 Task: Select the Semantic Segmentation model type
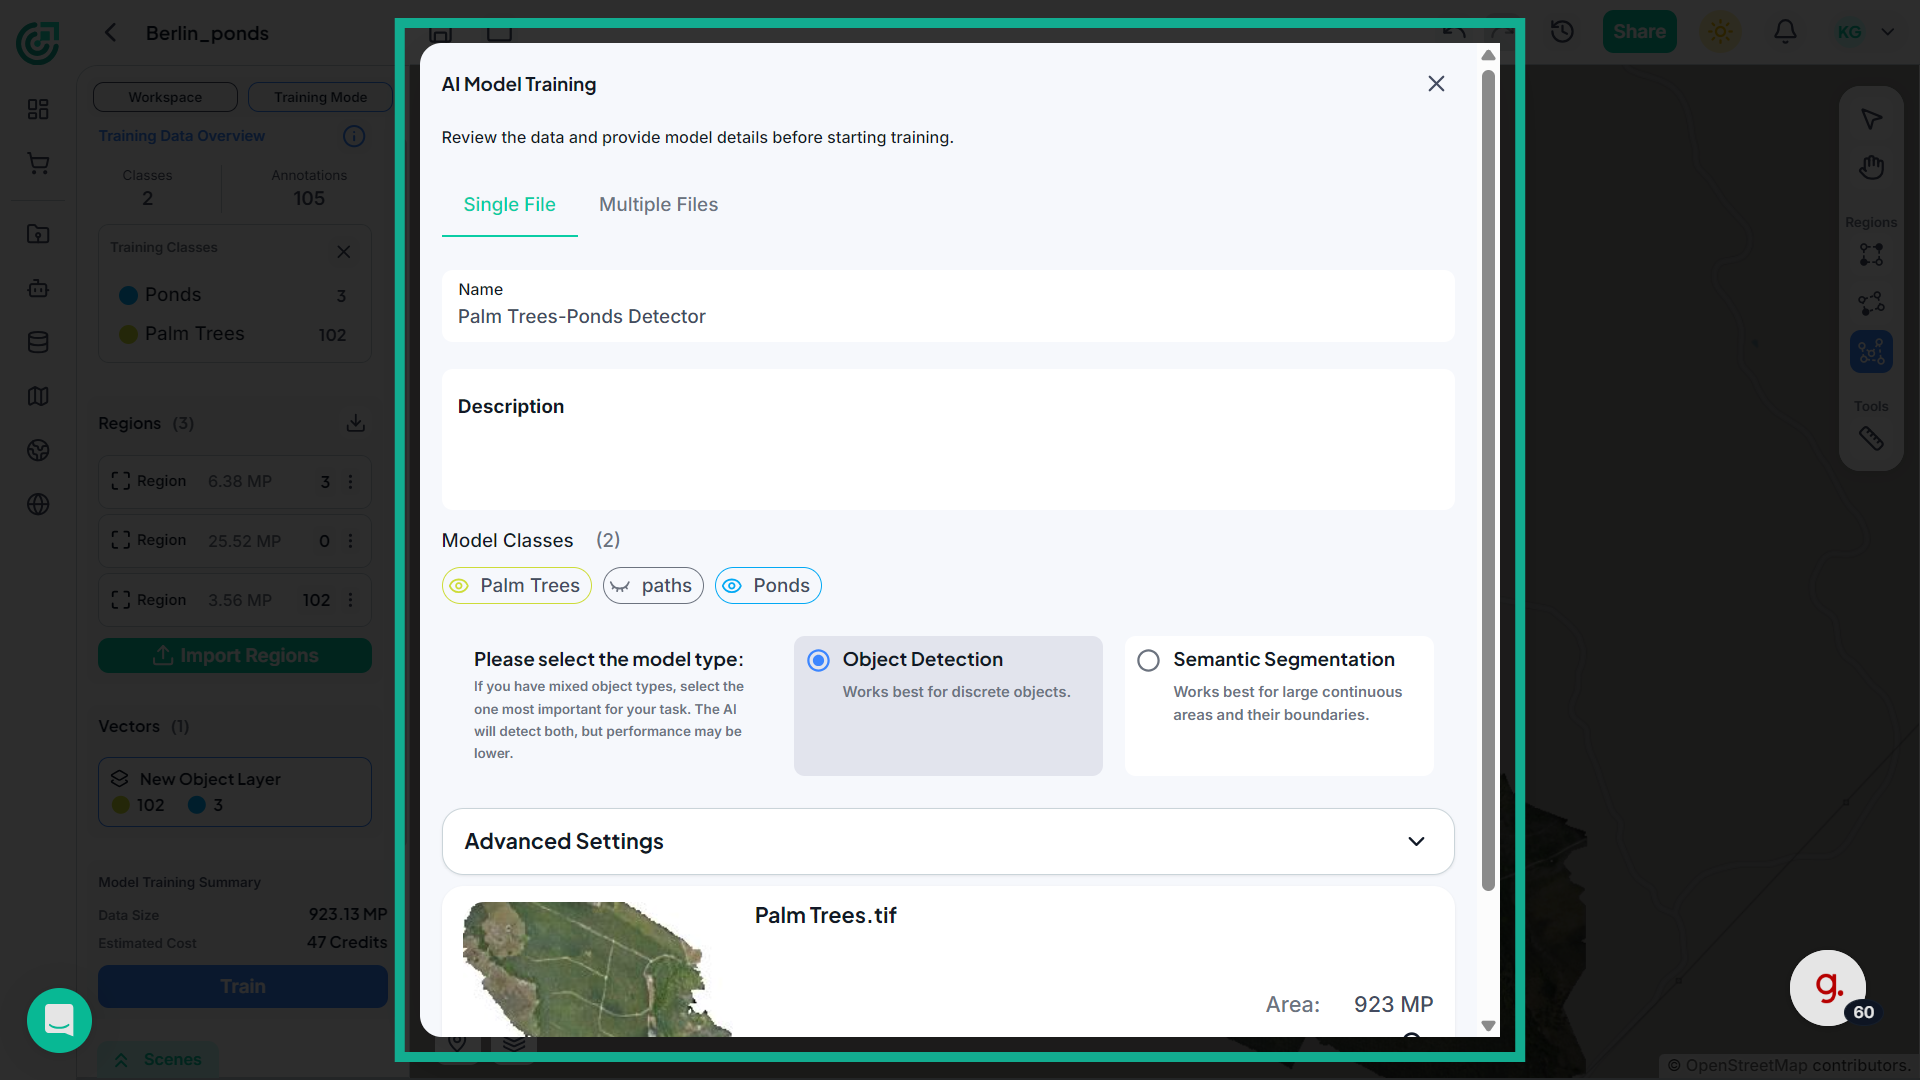coord(1278,705)
